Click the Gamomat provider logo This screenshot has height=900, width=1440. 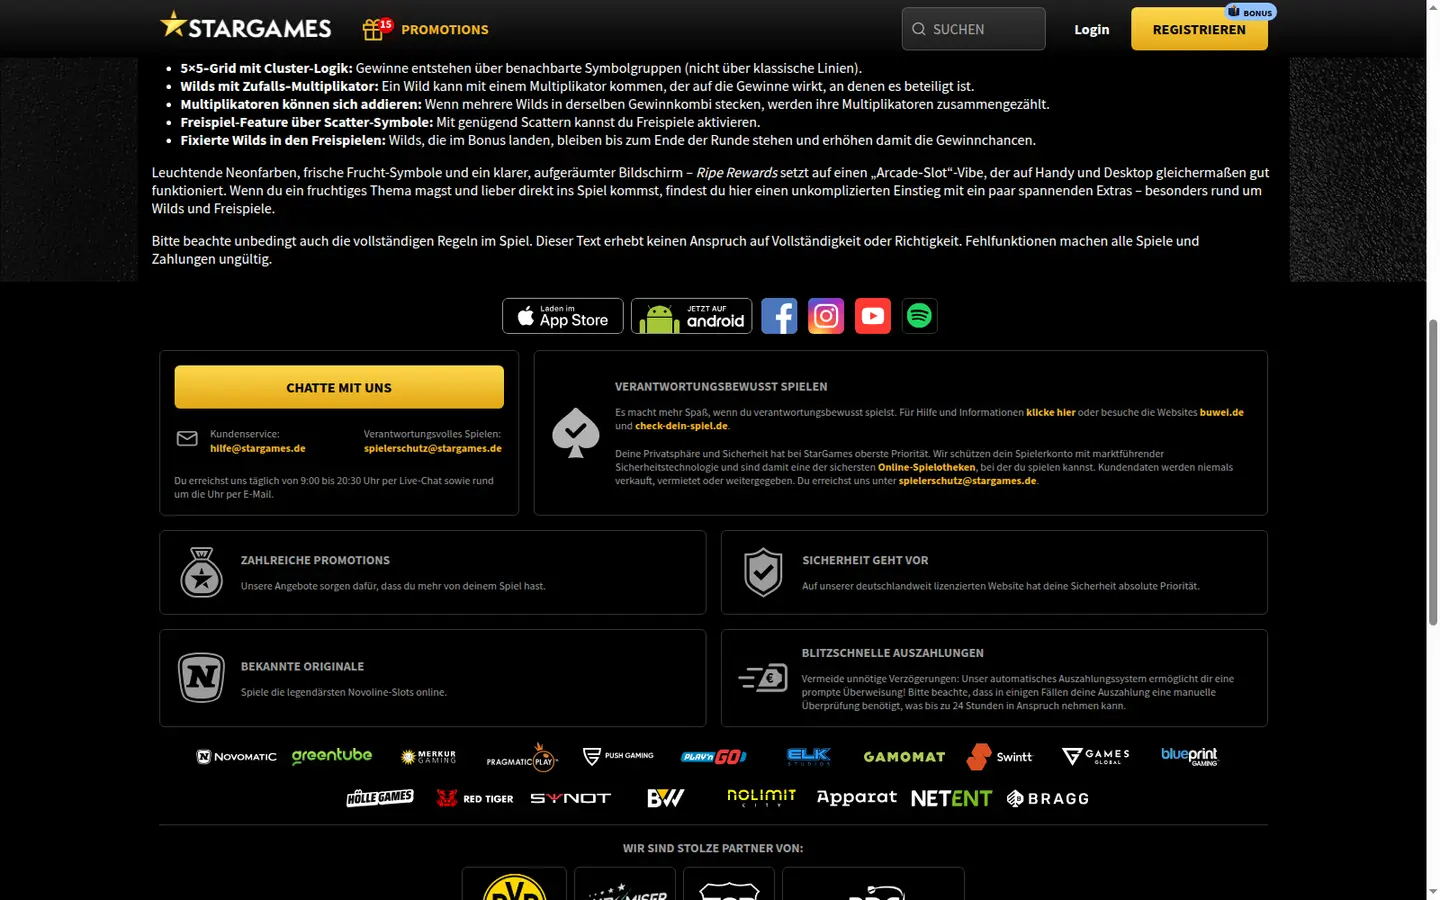click(x=904, y=757)
